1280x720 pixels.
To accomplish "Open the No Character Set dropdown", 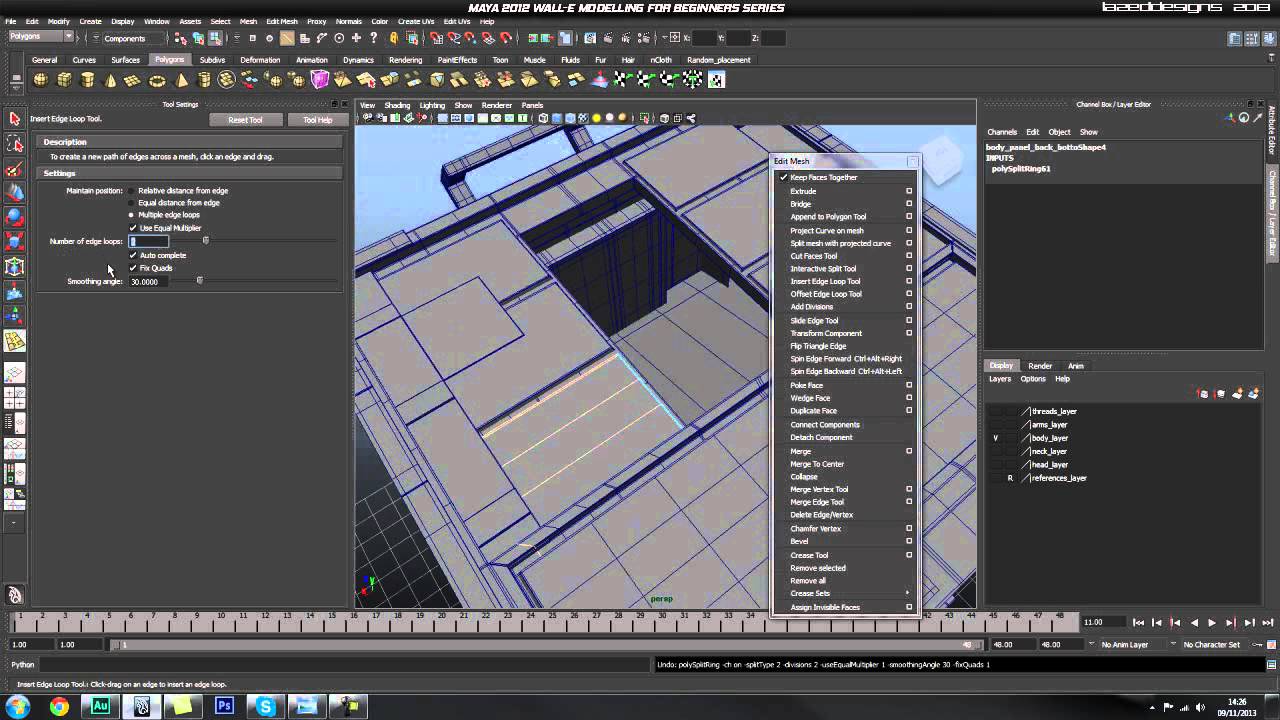I will pyautogui.click(x=1212, y=645).
